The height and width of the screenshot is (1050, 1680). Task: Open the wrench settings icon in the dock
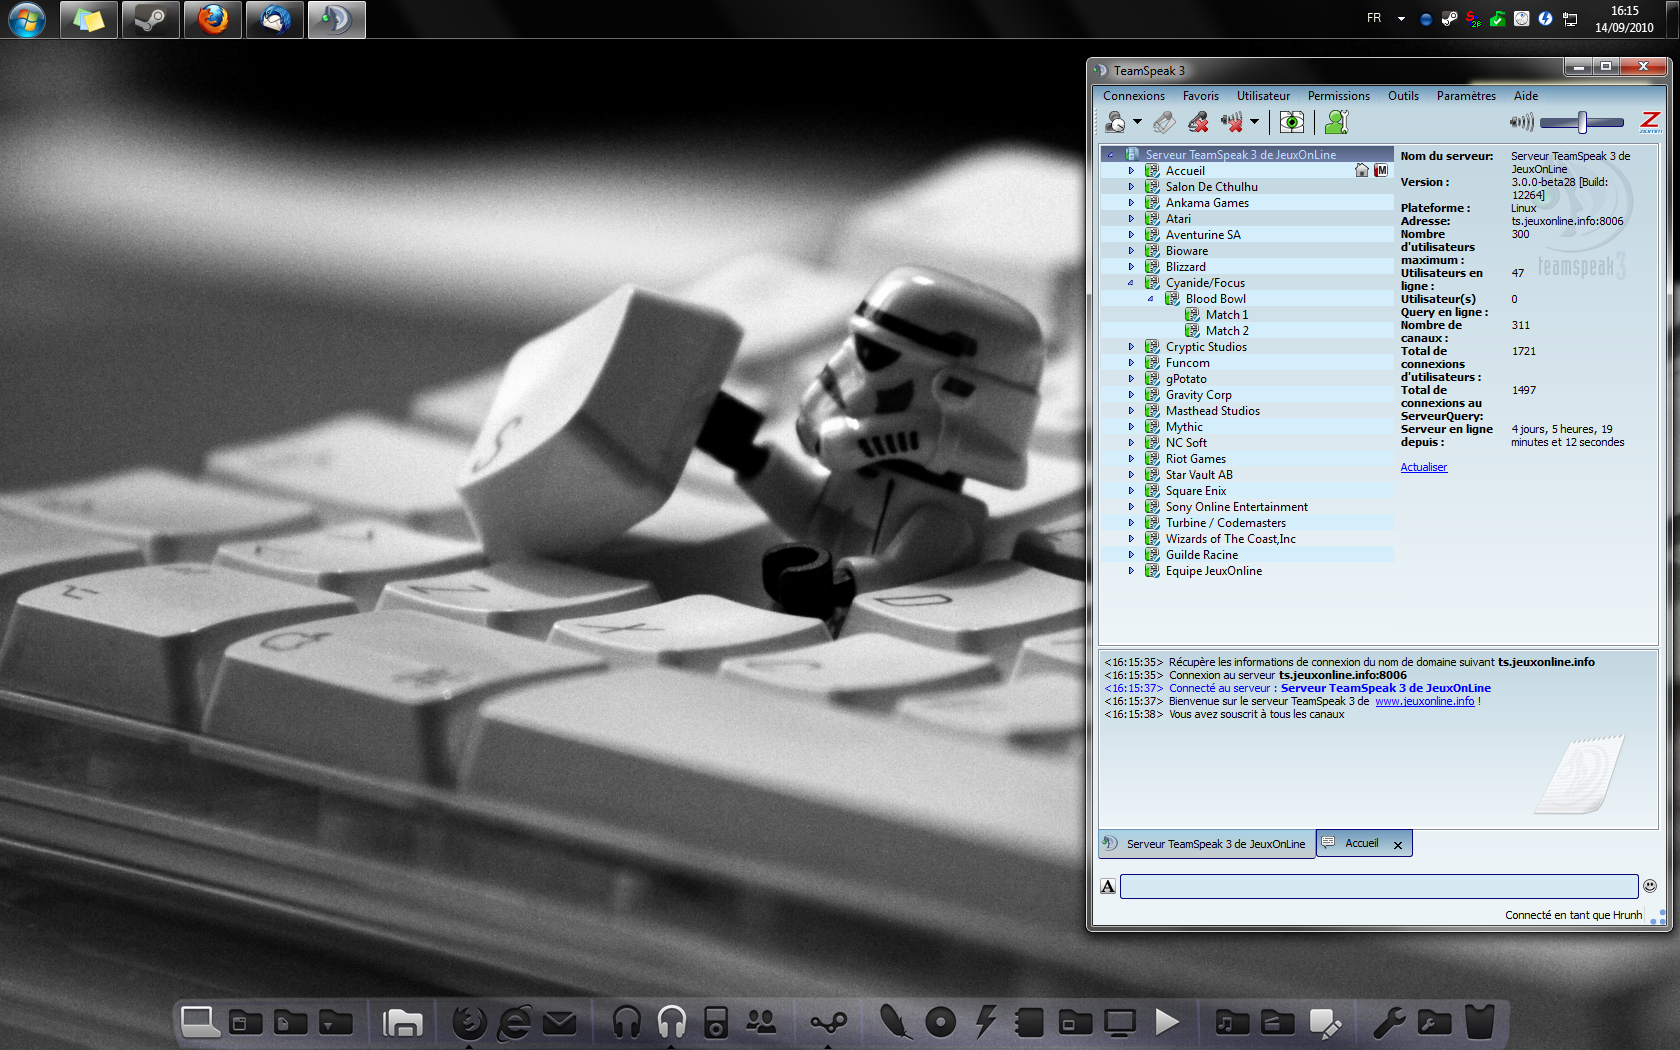(x=1388, y=1022)
